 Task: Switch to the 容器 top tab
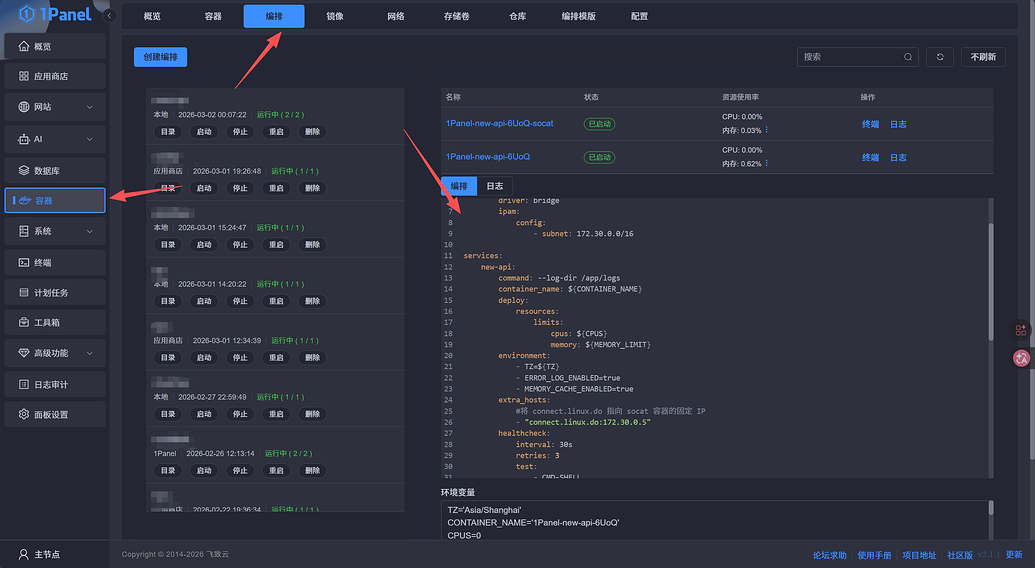coord(213,16)
